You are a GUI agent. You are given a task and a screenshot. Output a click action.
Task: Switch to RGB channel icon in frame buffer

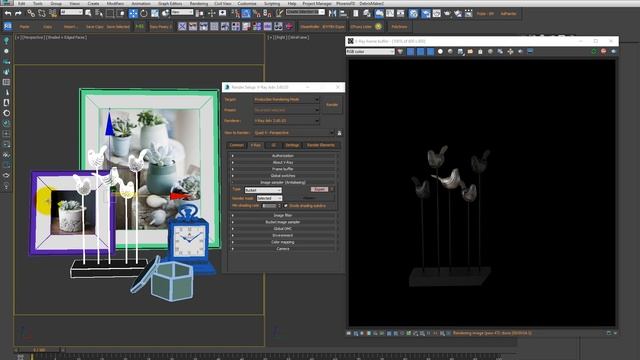click(400, 51)
